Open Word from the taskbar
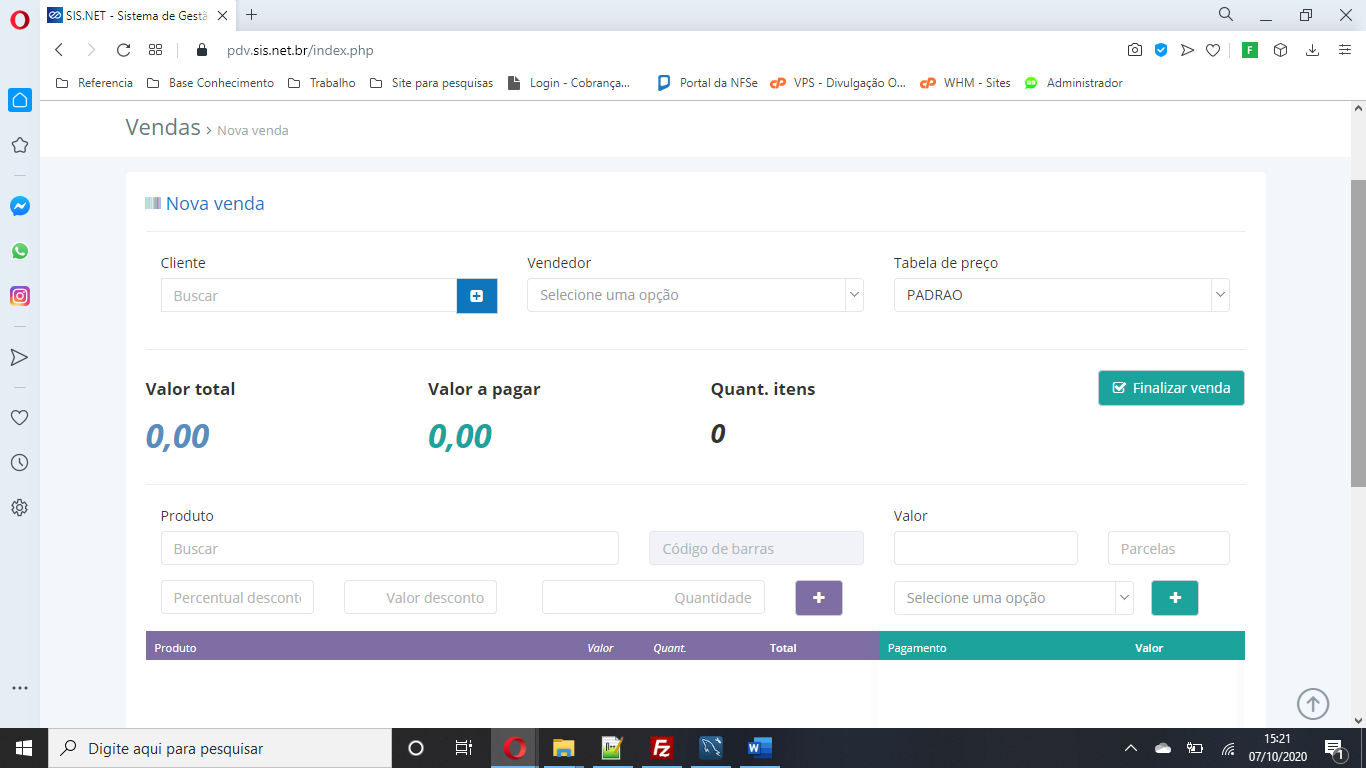 (759, 748)
